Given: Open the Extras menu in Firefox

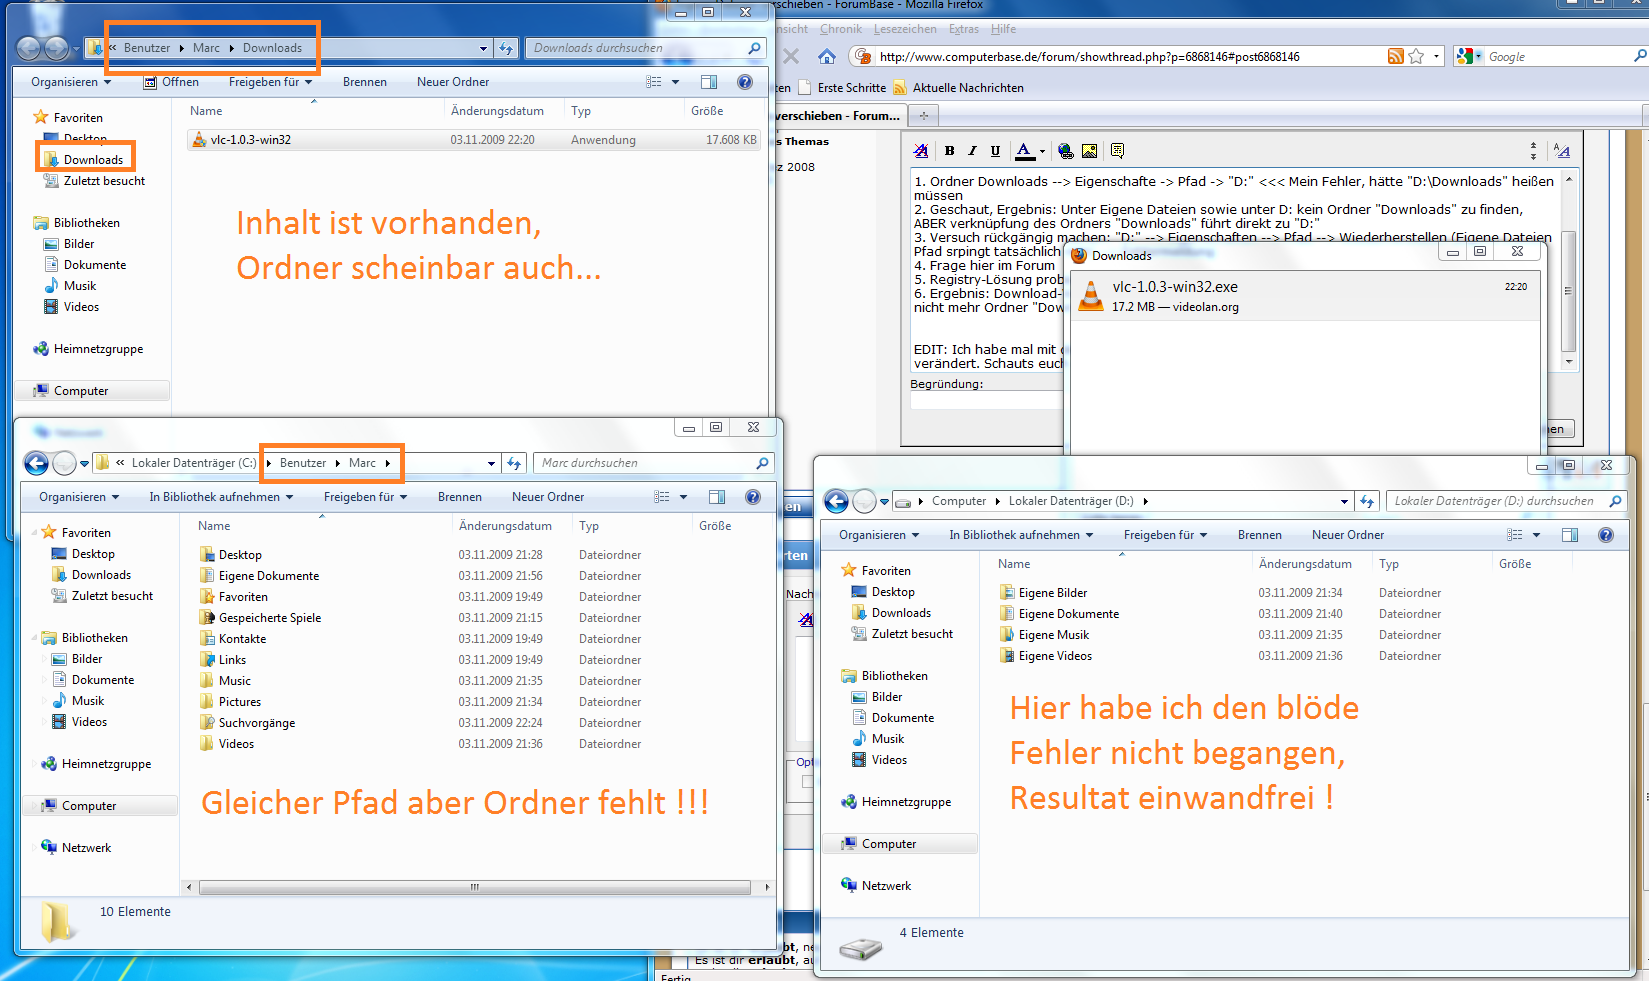Looking at the screenshot, I should (x=964, y=29).
